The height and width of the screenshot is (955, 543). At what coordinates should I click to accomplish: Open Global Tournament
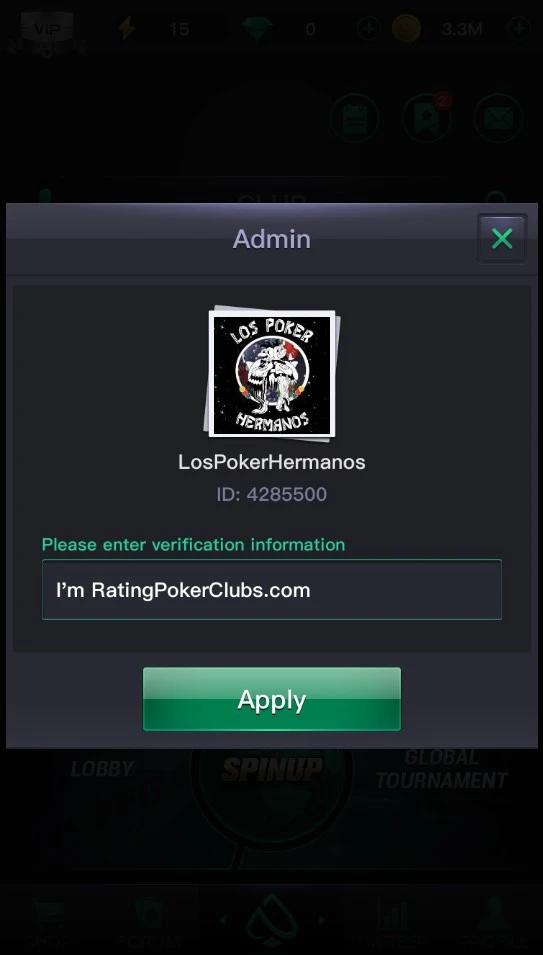point(441,769)
